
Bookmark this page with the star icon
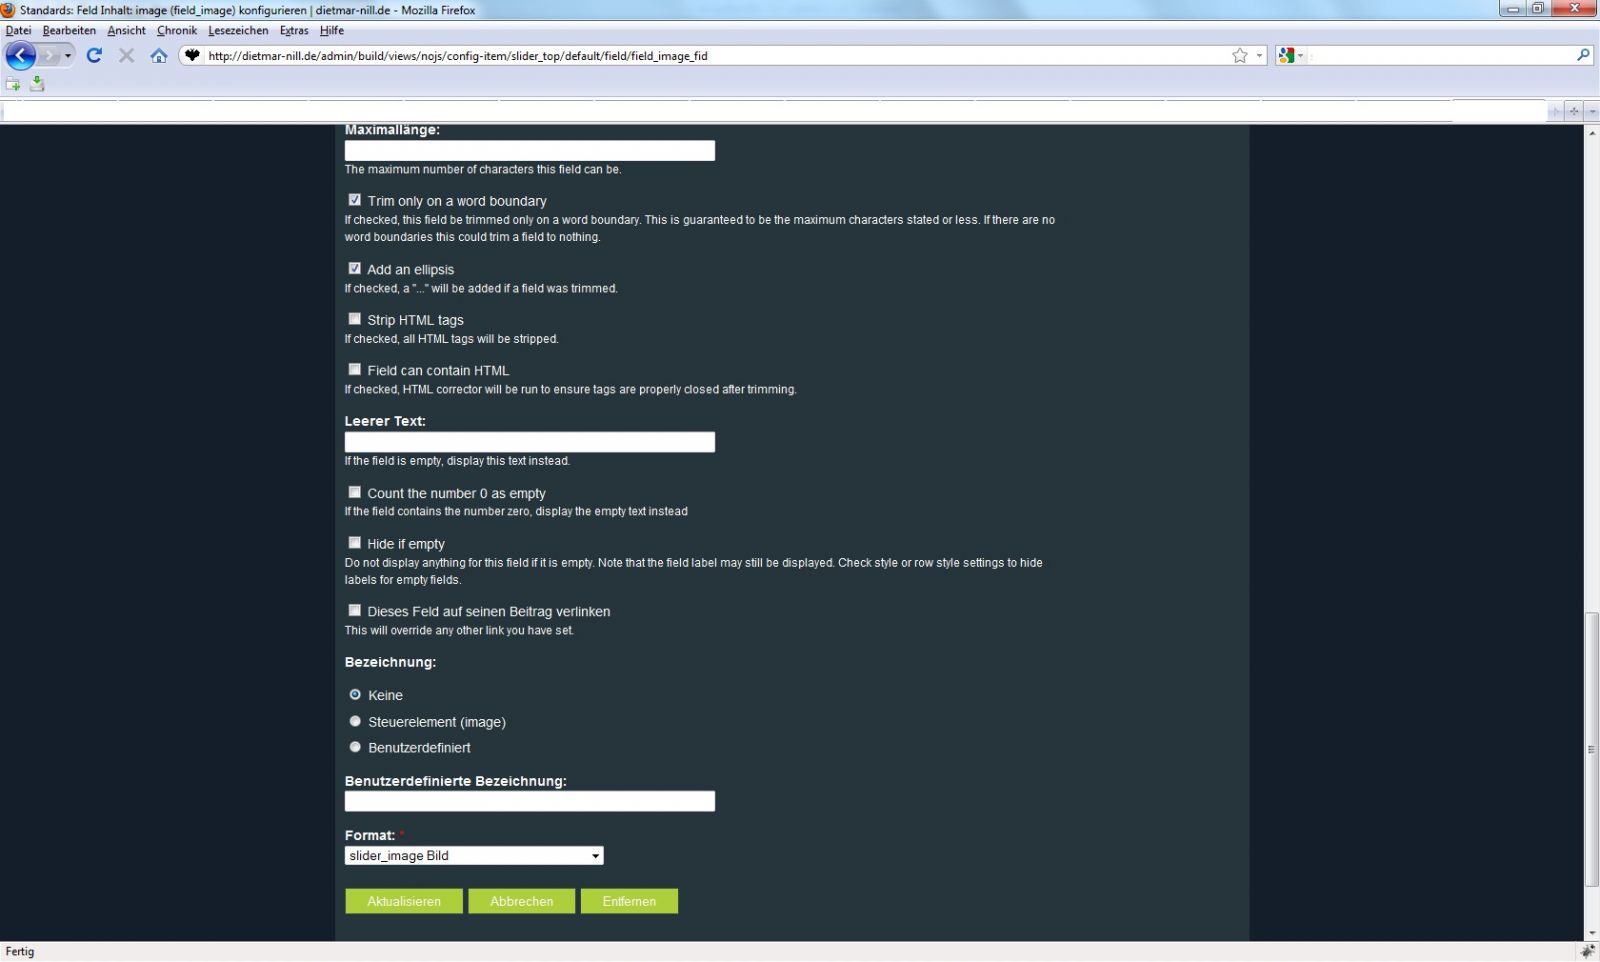coord(1240,56)
